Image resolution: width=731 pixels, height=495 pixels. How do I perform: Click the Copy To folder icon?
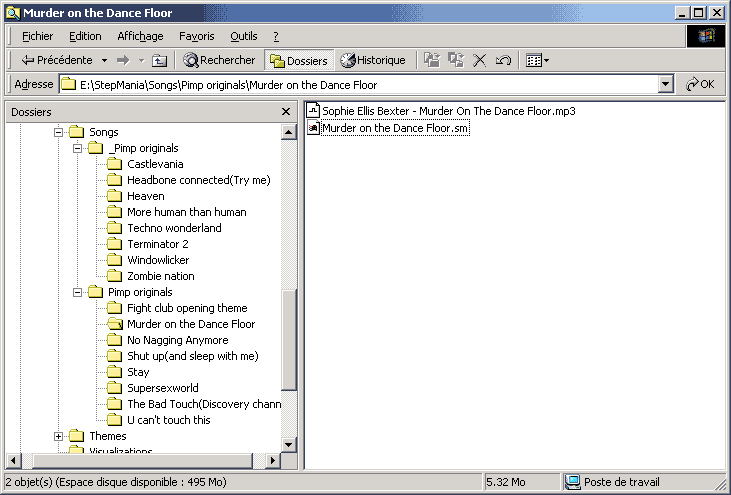455,60
